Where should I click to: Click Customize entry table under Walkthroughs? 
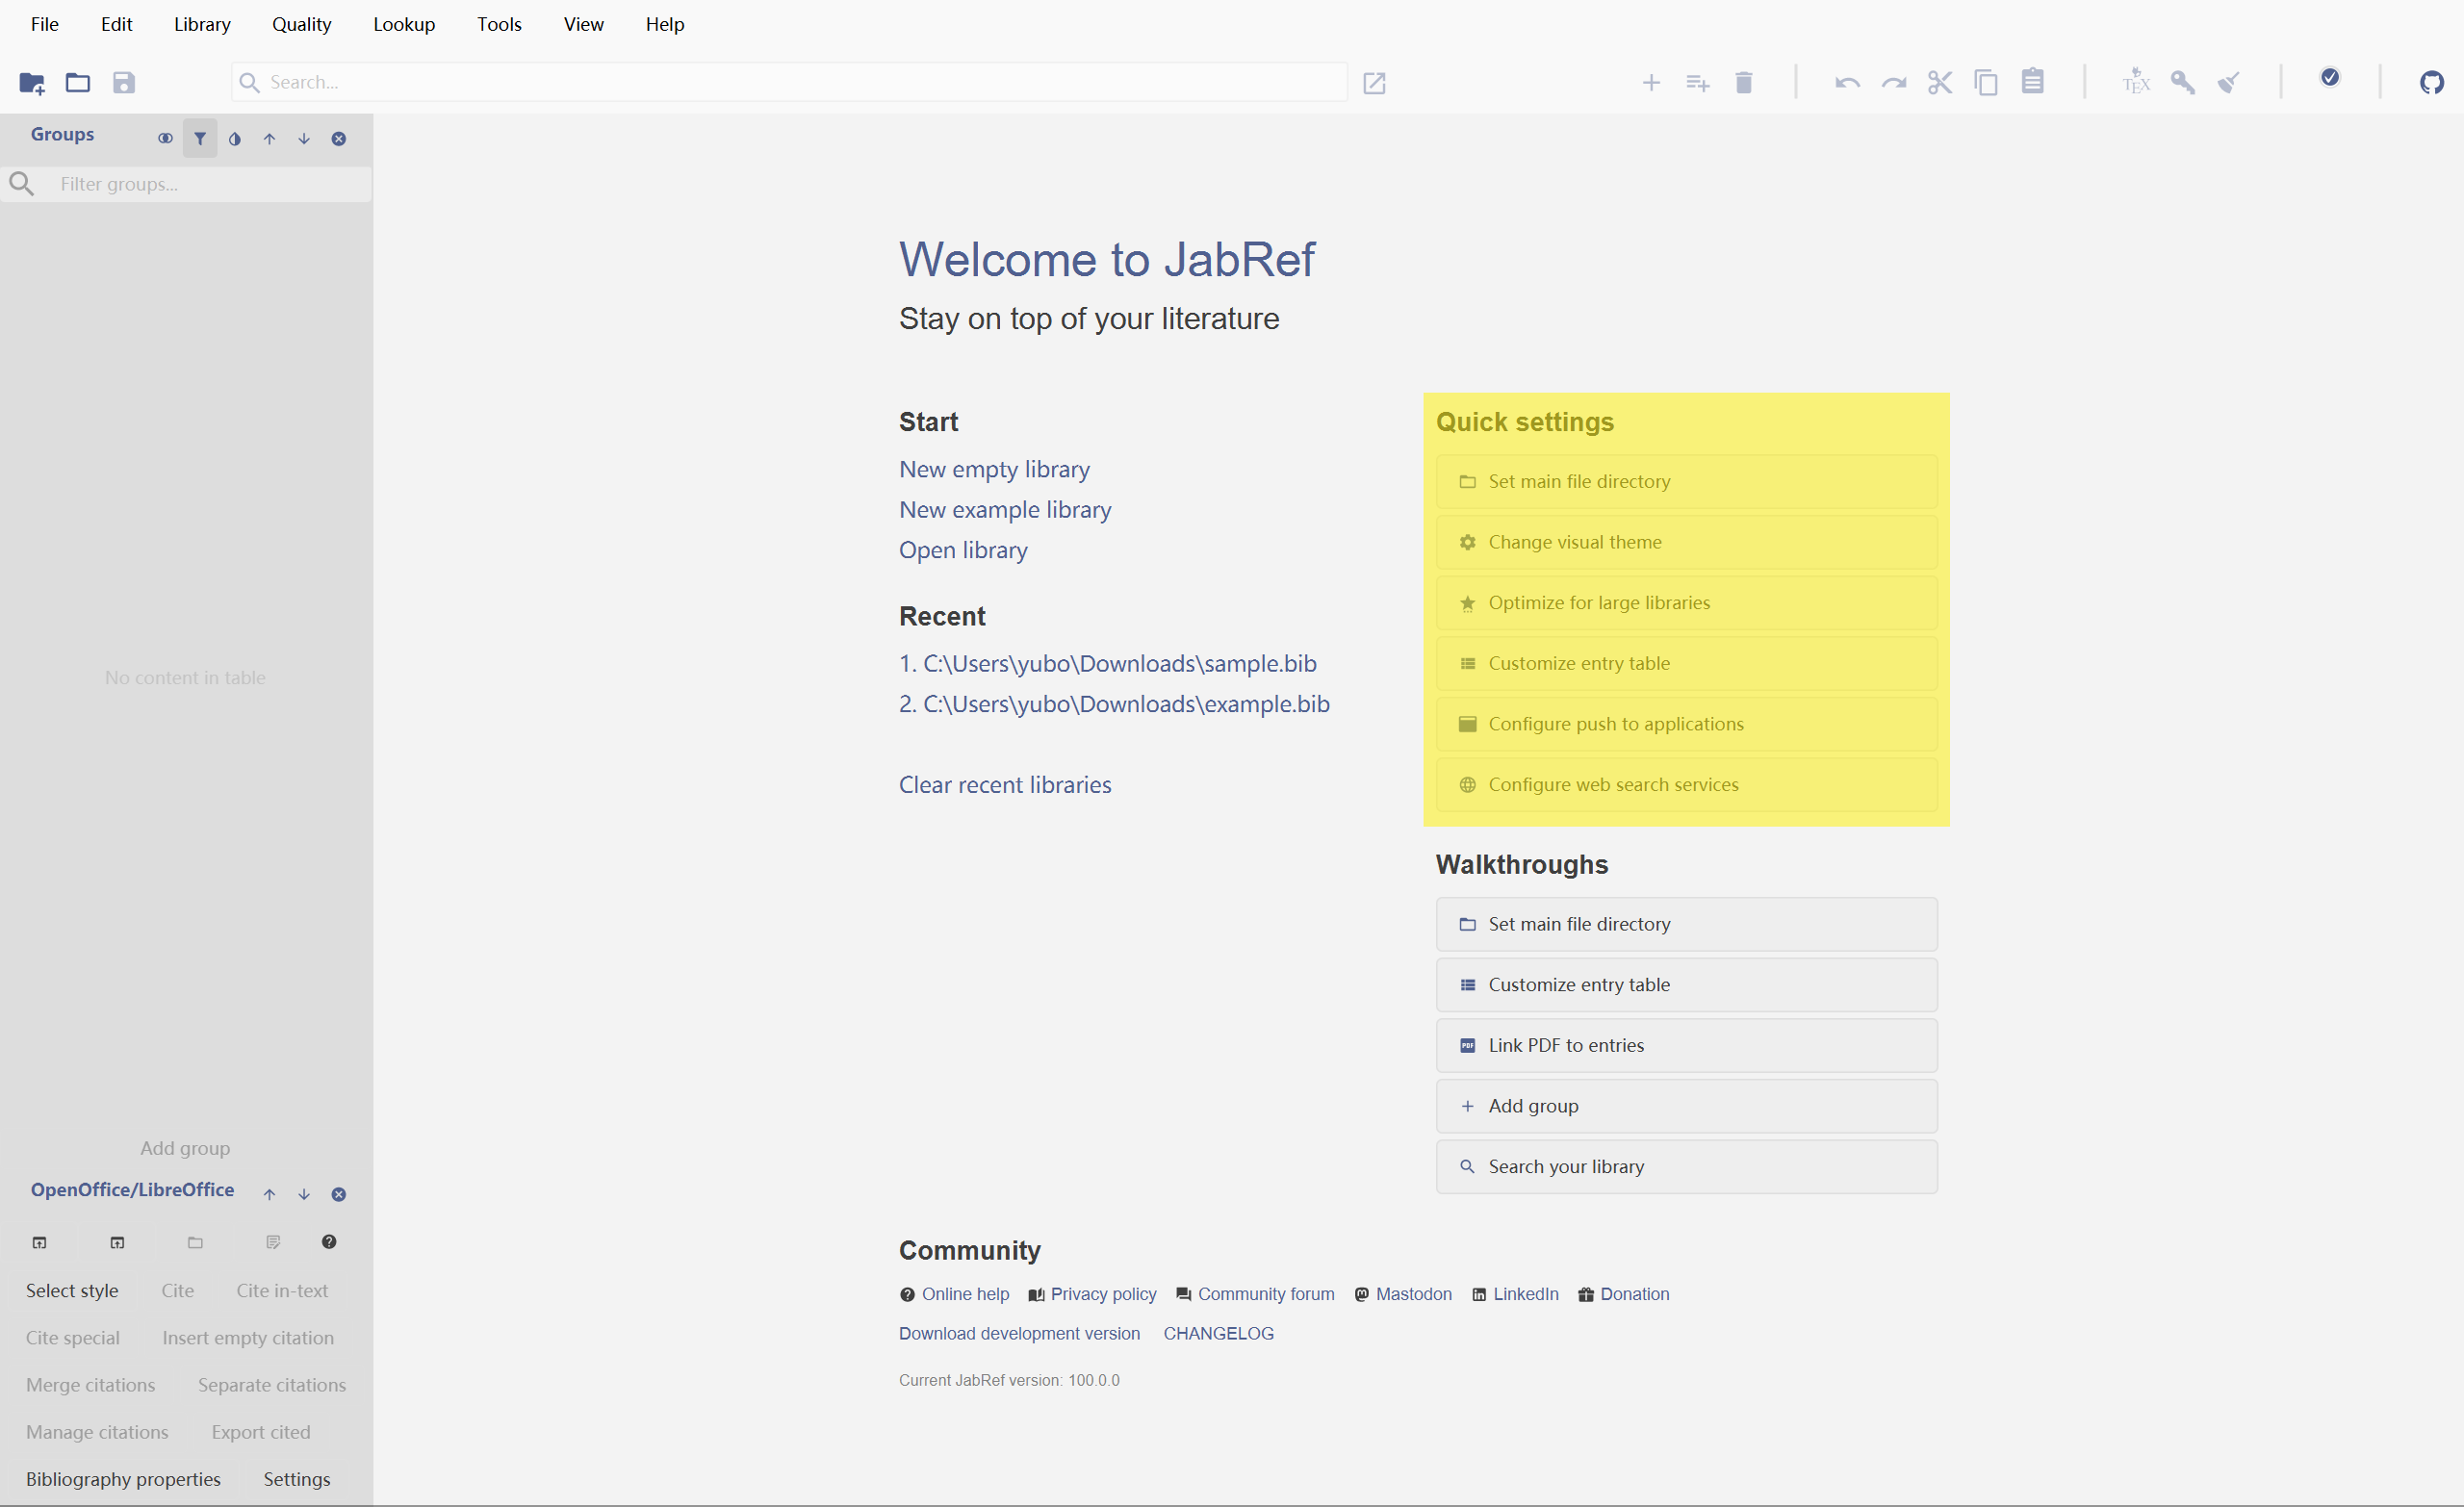coord(1687,985)
